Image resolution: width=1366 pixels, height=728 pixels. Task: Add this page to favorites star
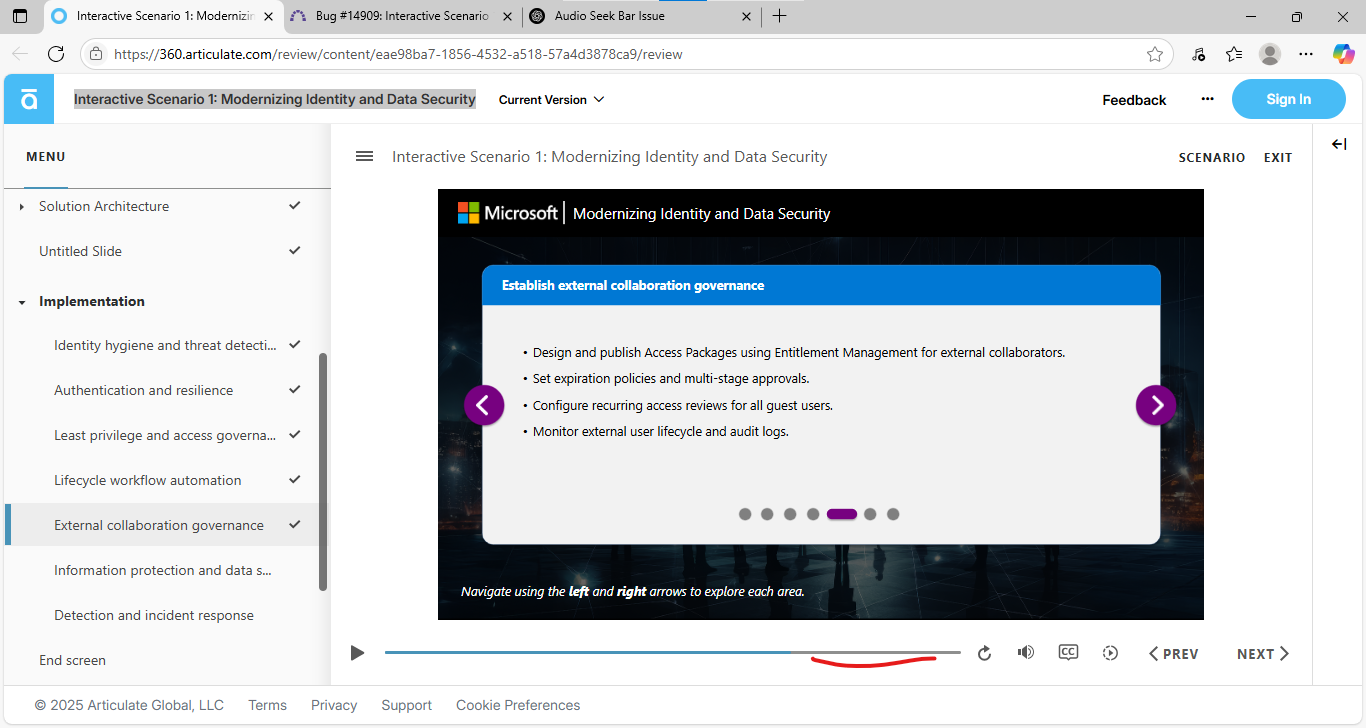pyautogui.click(x=1154, y=54)
